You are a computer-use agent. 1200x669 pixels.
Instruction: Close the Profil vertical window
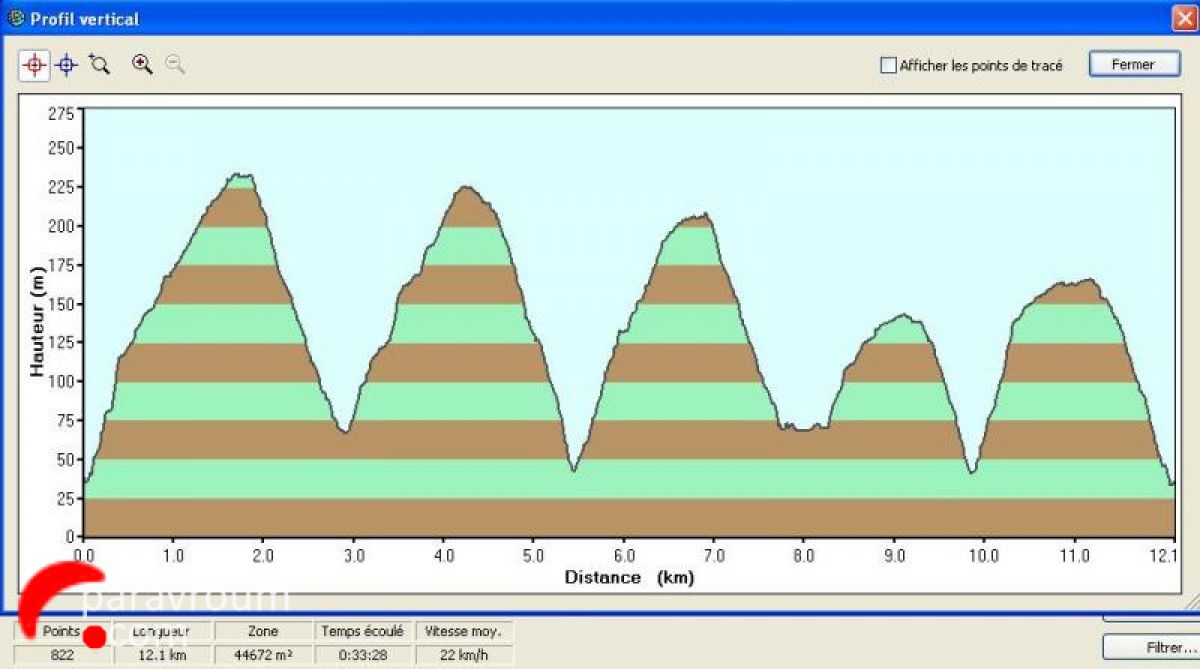tap(1184, 18)
